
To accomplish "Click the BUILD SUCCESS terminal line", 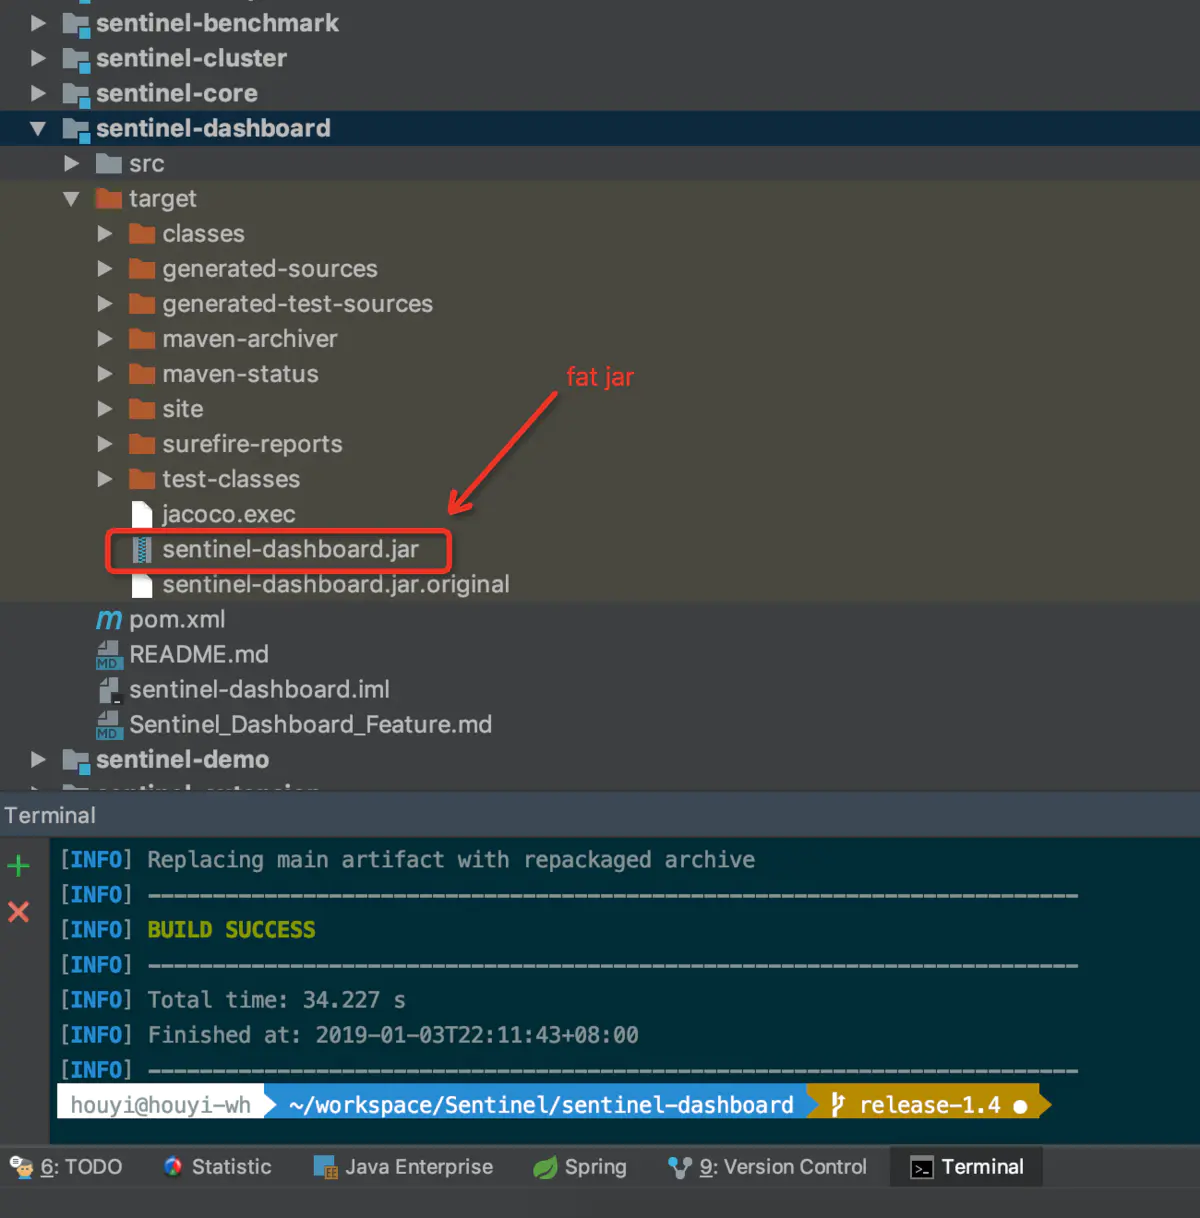I will 231,930.
